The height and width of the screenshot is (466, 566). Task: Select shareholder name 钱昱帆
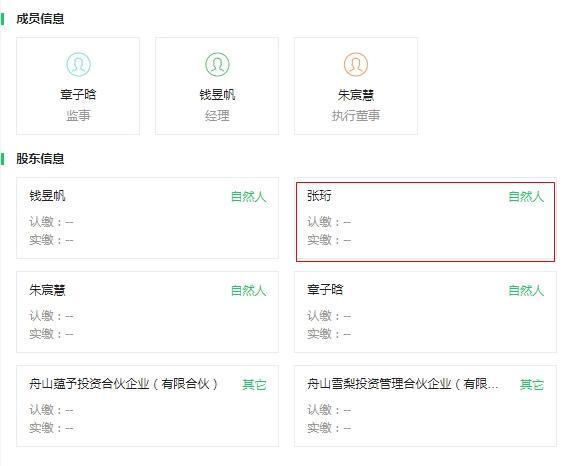coord(47,196)
